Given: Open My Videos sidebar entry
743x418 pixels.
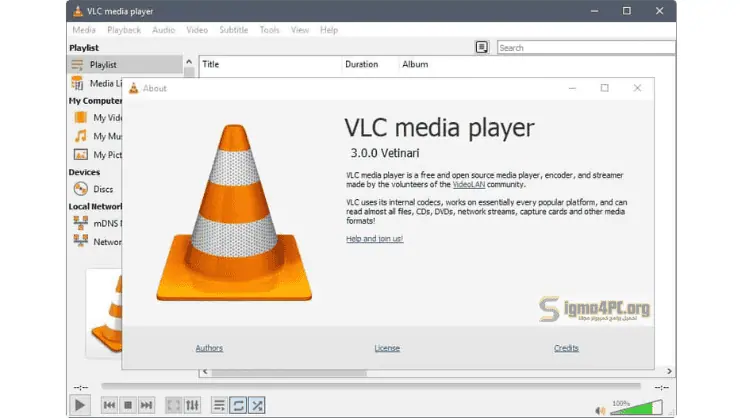Looking at the screenshot, I should [x=98, y=118].
